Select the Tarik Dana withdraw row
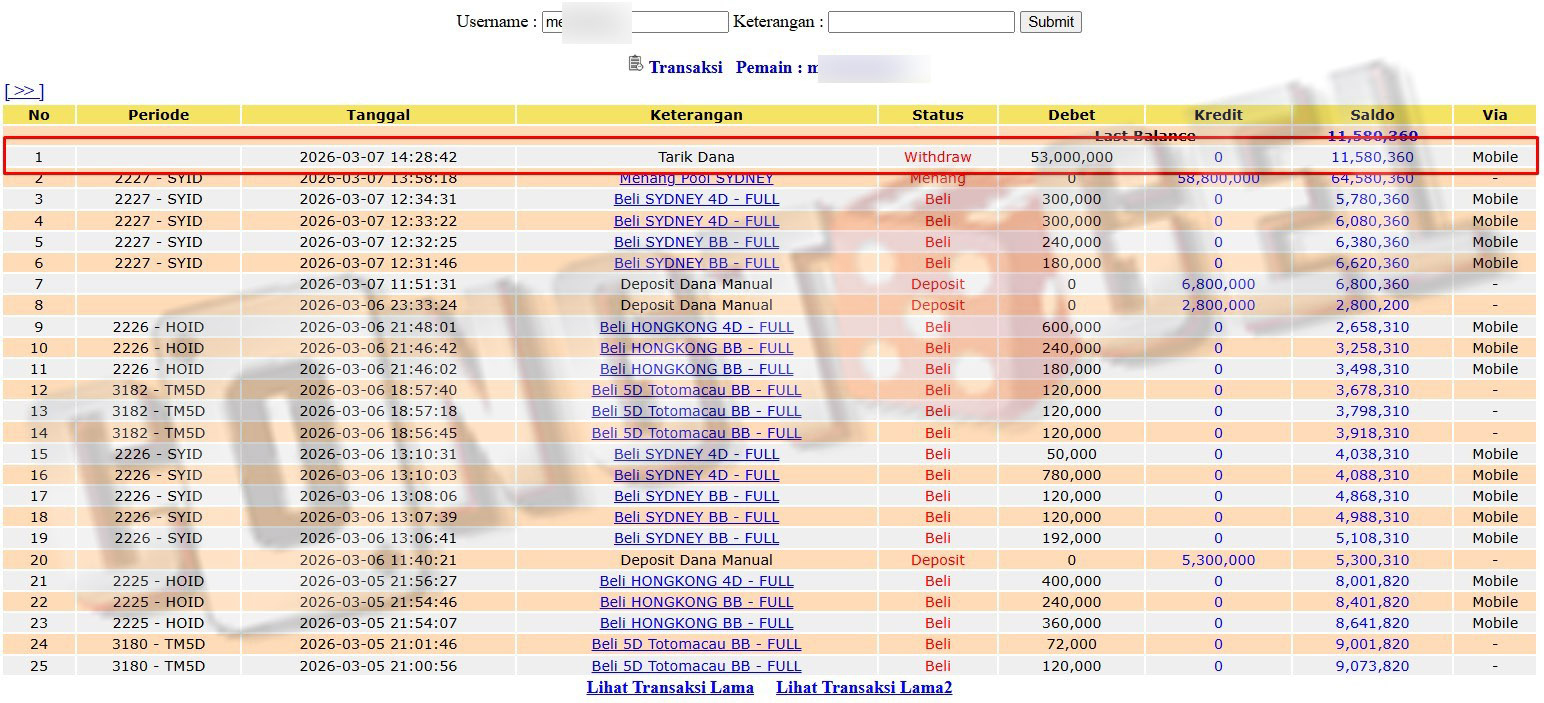Viewport: 1544px width, 703px height. pyautogui.click(x=696, y=157)
